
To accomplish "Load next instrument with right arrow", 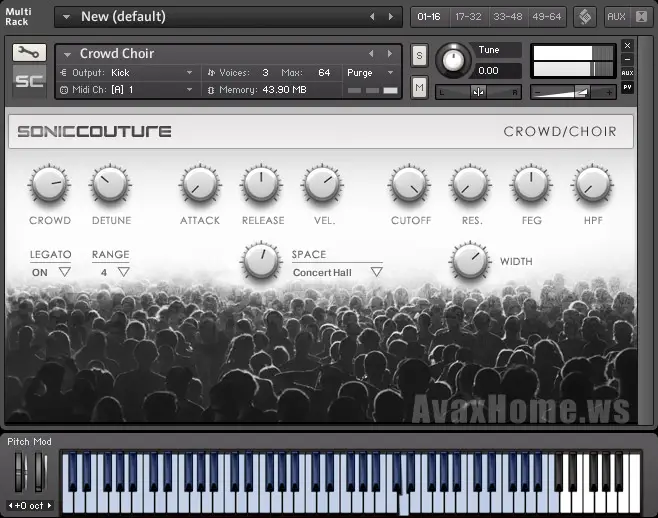I will [x=390, y=54].
